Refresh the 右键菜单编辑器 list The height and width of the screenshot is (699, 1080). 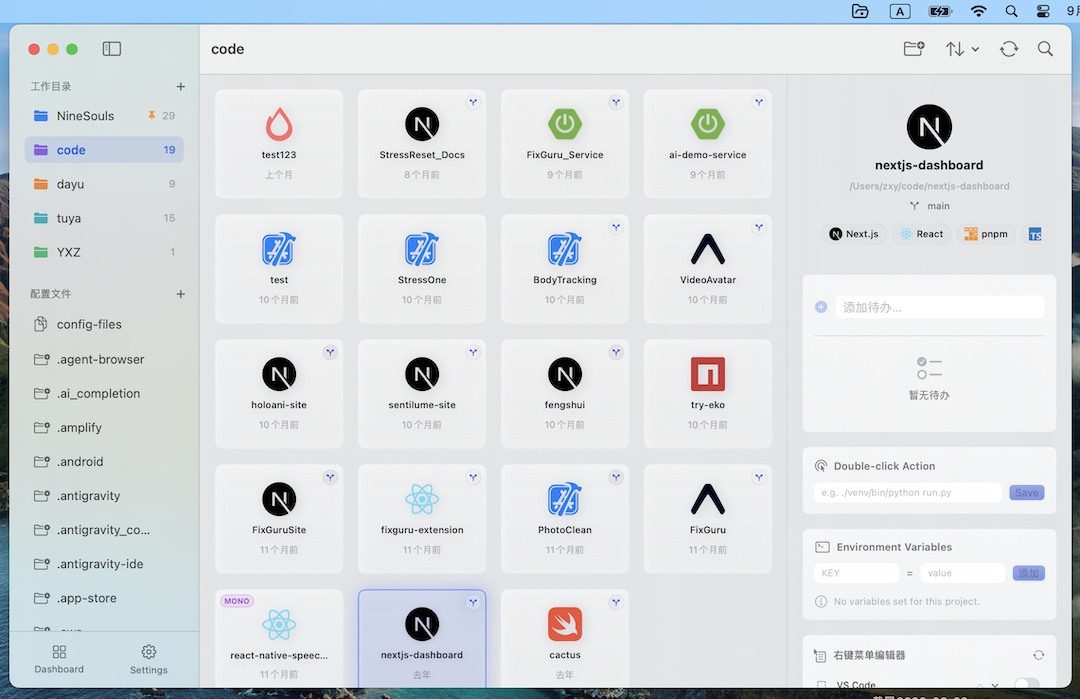click(x=1038, y=655)
